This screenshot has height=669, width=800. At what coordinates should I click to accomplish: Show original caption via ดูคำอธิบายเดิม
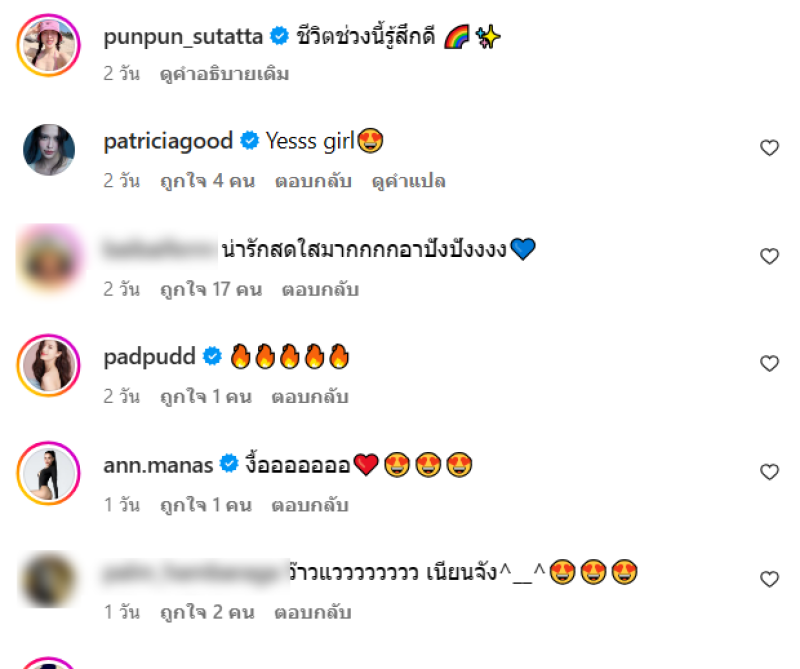(224, 74)
